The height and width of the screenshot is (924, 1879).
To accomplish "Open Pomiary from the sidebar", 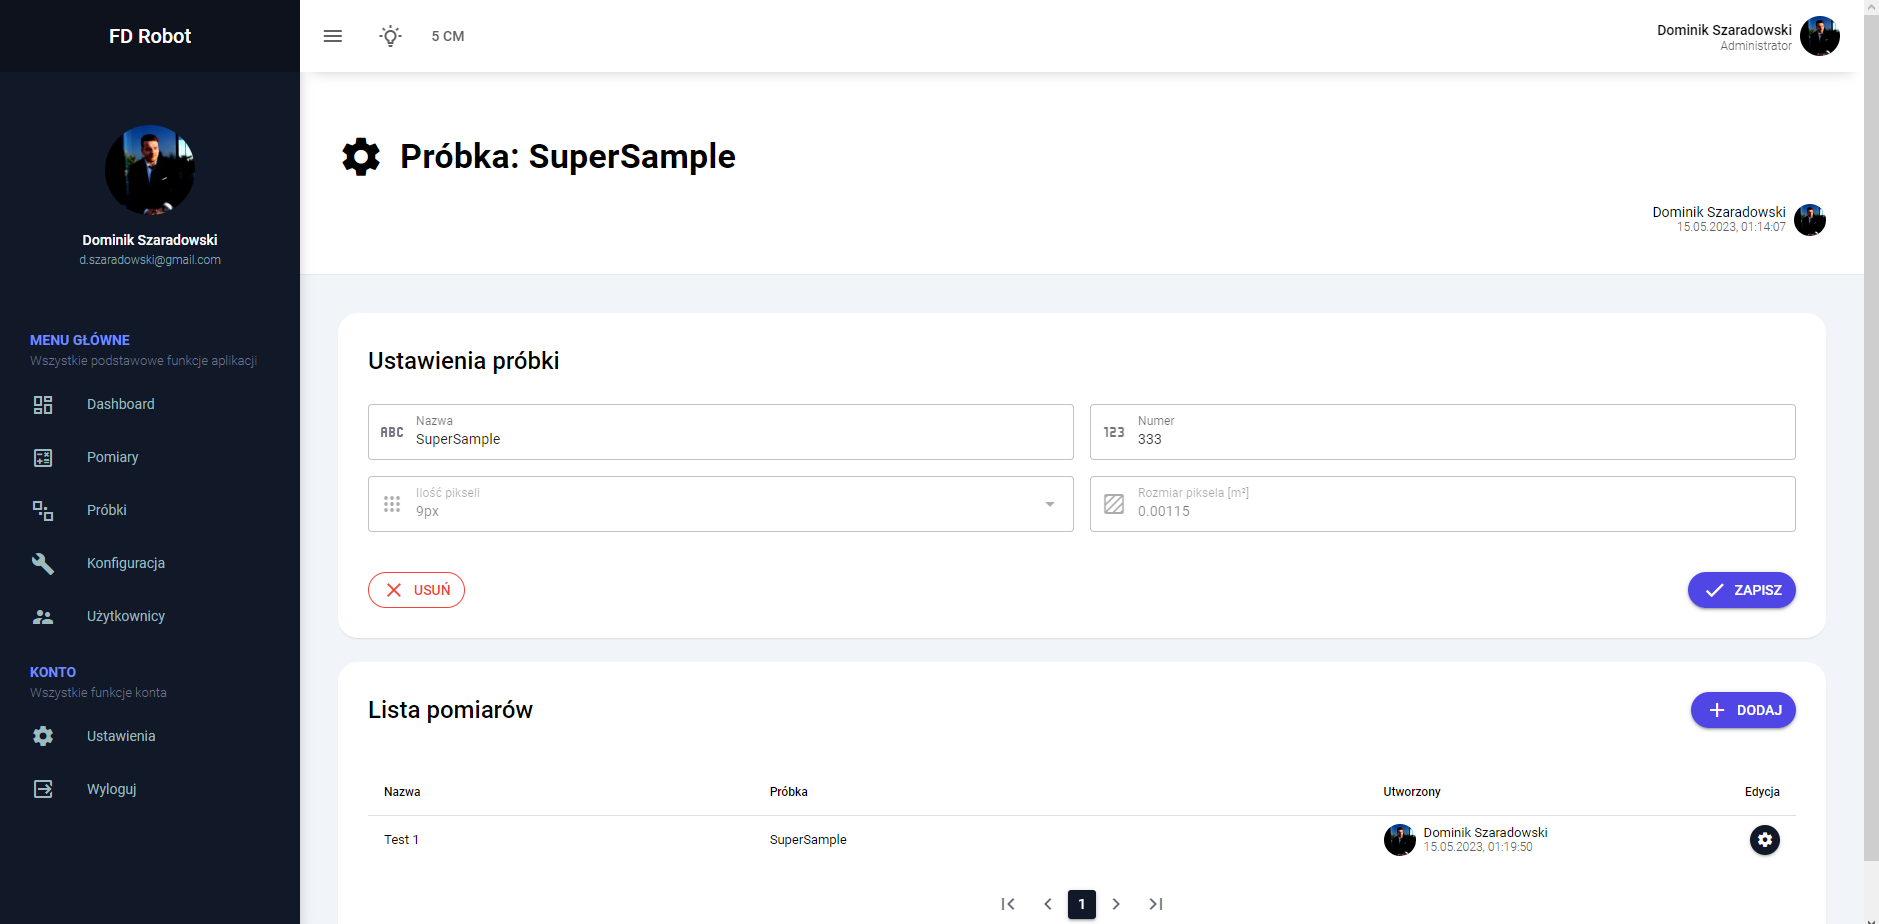I will pyautogui.click(x=112, y=457).
